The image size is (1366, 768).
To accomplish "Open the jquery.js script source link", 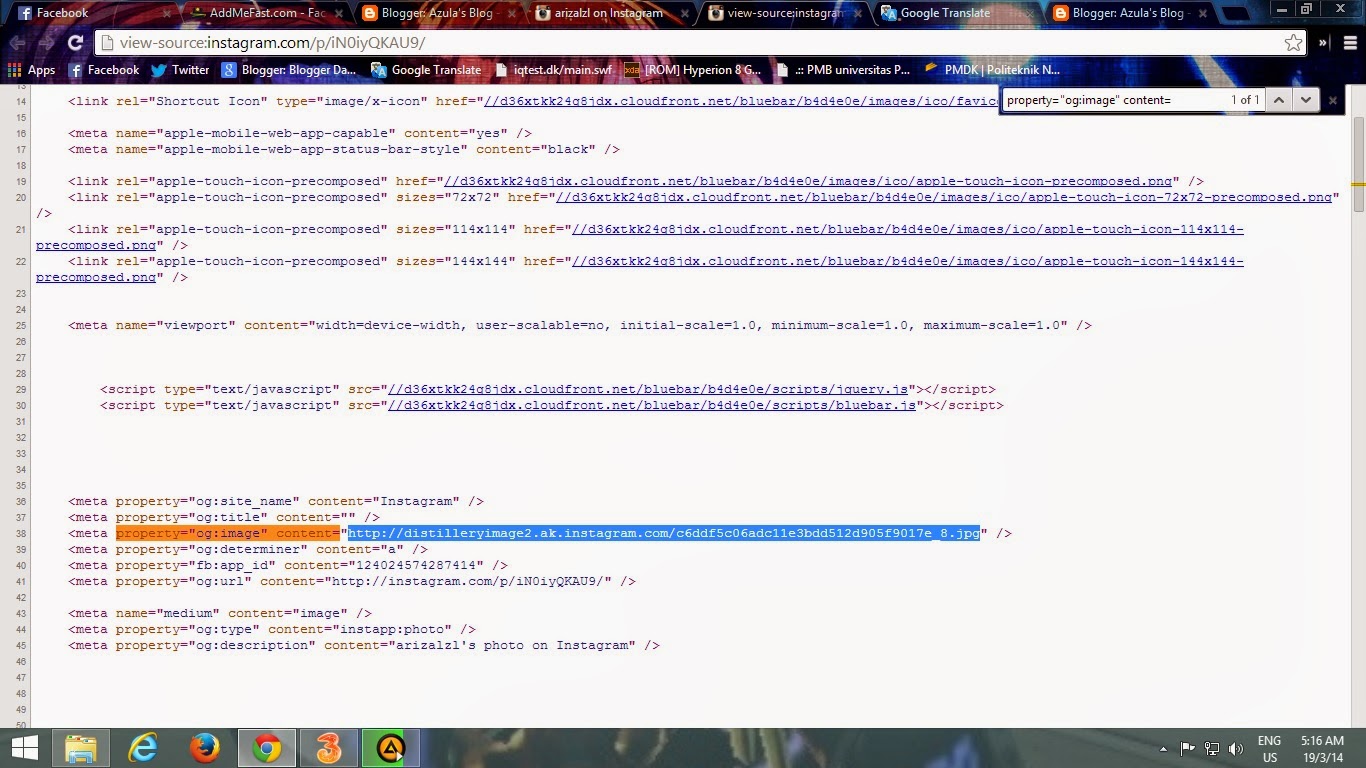I will tap(648, 389).
